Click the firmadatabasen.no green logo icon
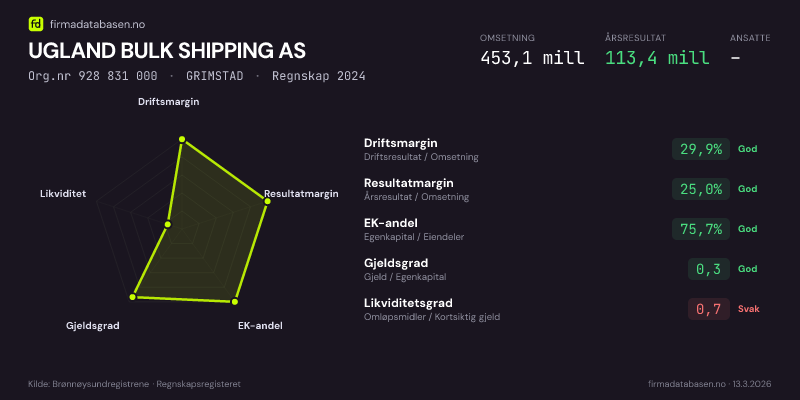This screenshot has height=400, width=800. pyautogui.click(x=35, y=24)
